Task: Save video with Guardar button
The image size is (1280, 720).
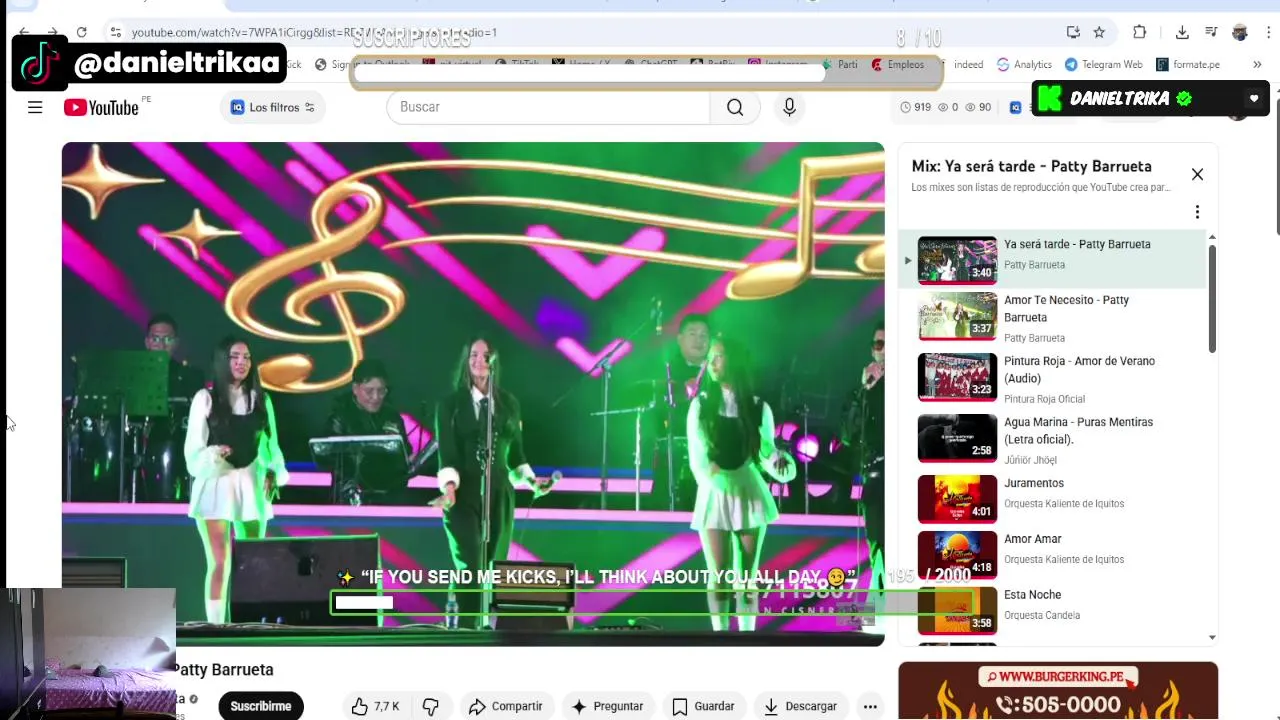Action: [x=703, y=706]
